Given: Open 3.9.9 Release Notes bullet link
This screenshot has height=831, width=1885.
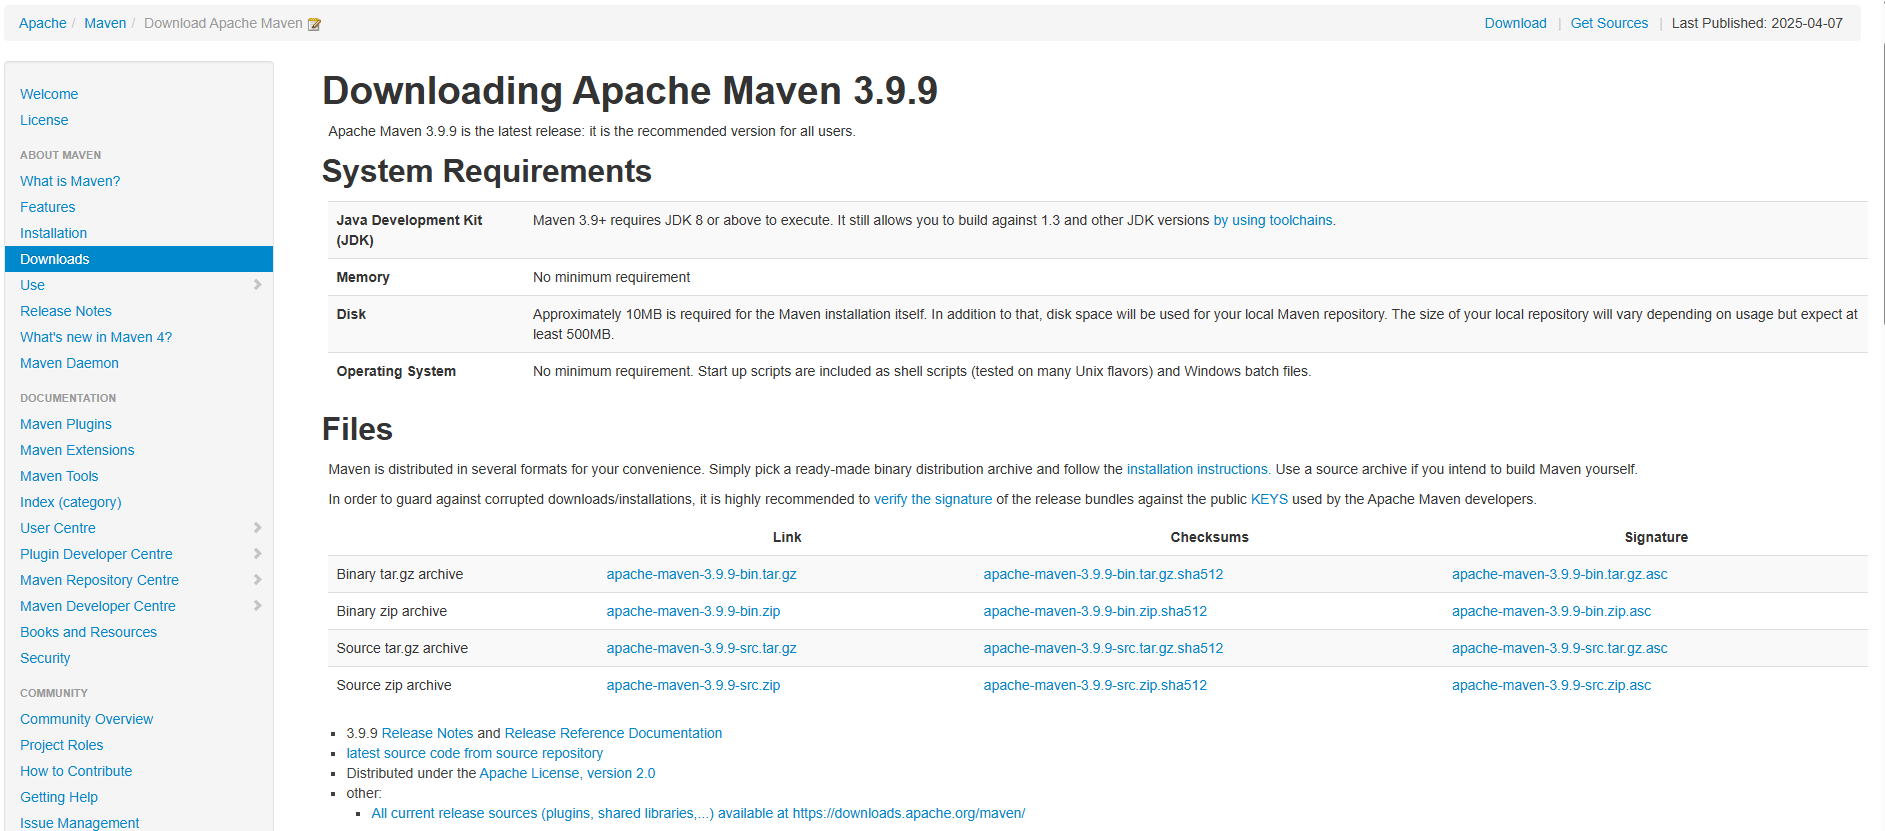Looking at the screenshot, I should (x=427, y=733).
